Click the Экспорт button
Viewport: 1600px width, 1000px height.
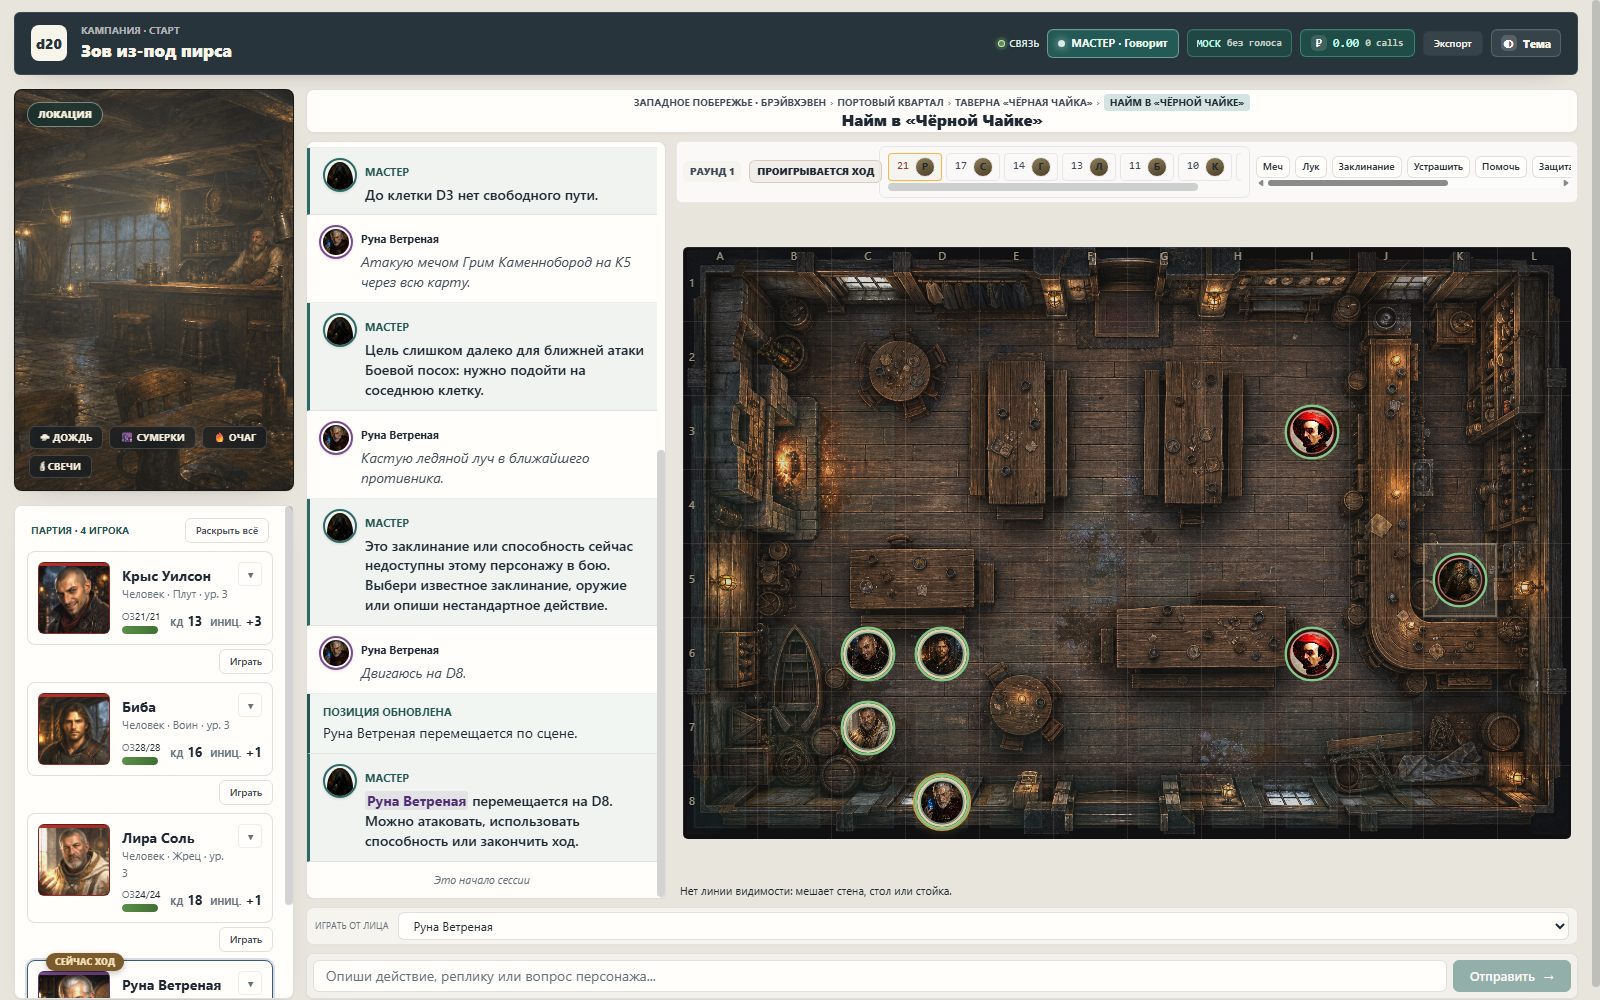1452,43
